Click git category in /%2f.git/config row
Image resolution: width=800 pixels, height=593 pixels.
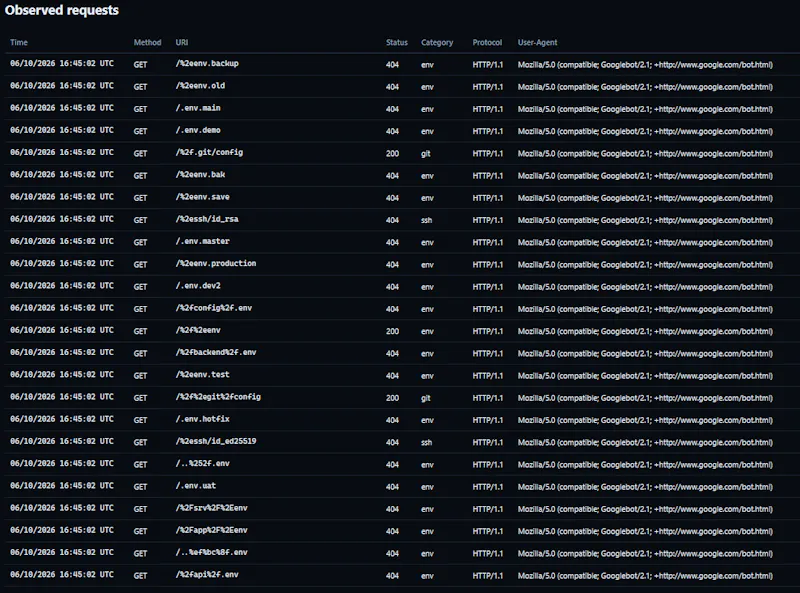tap(426, 154)
